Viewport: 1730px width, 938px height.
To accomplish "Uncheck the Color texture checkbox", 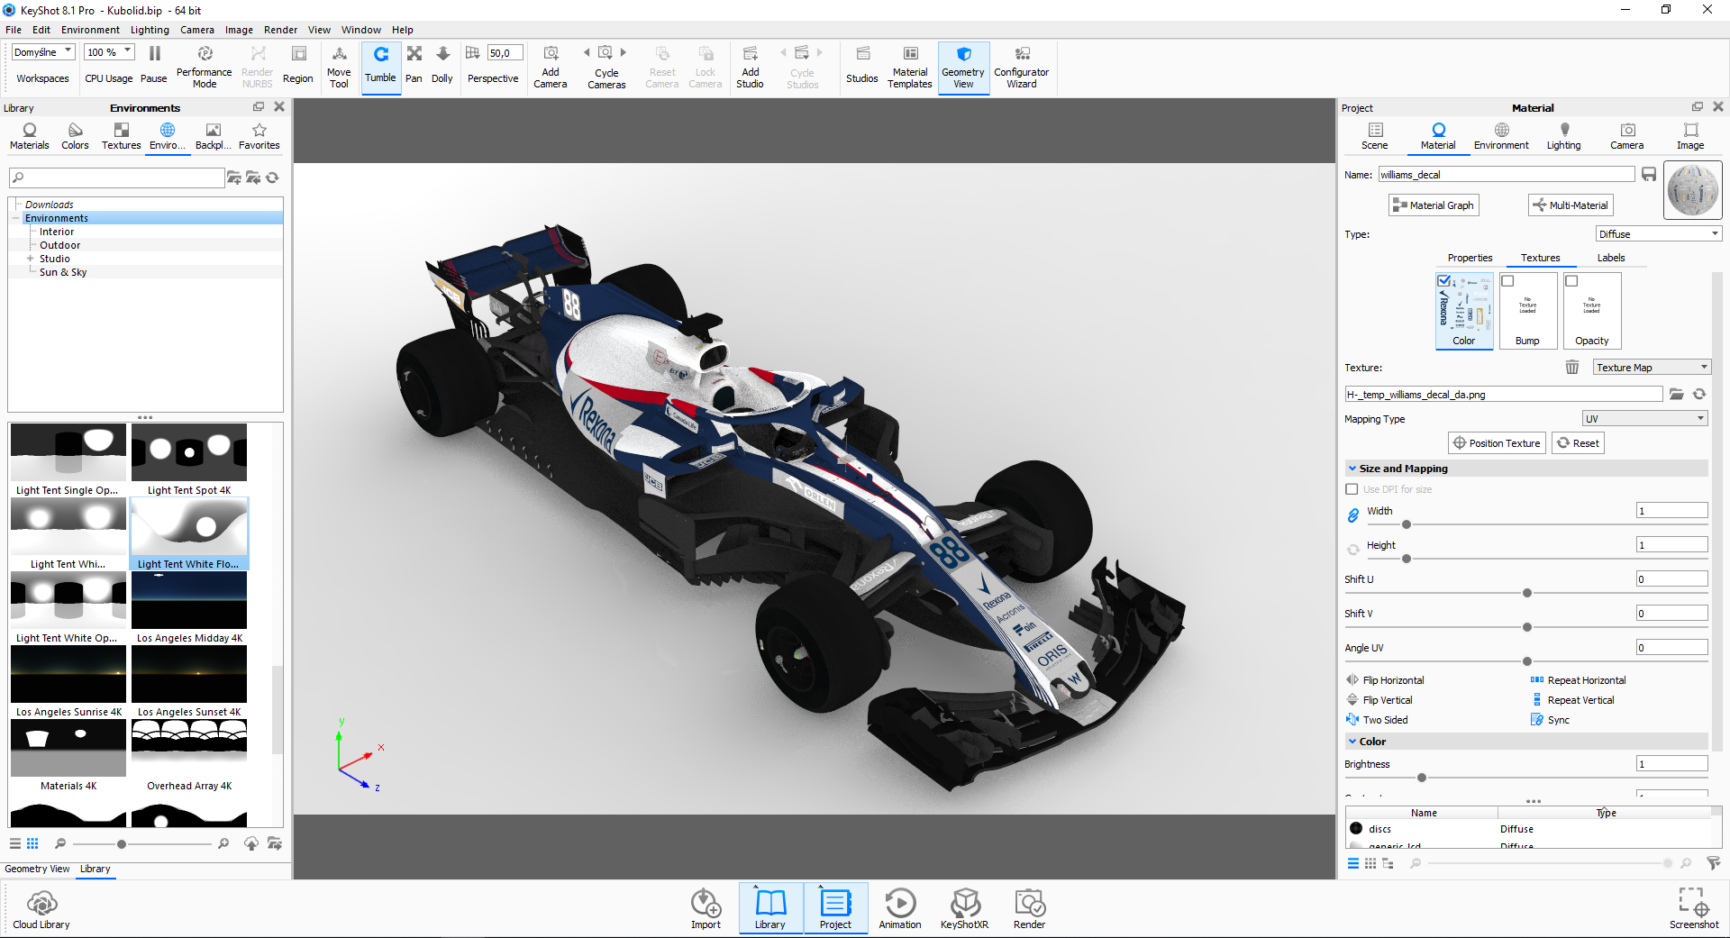I will tap(1444, 281).
